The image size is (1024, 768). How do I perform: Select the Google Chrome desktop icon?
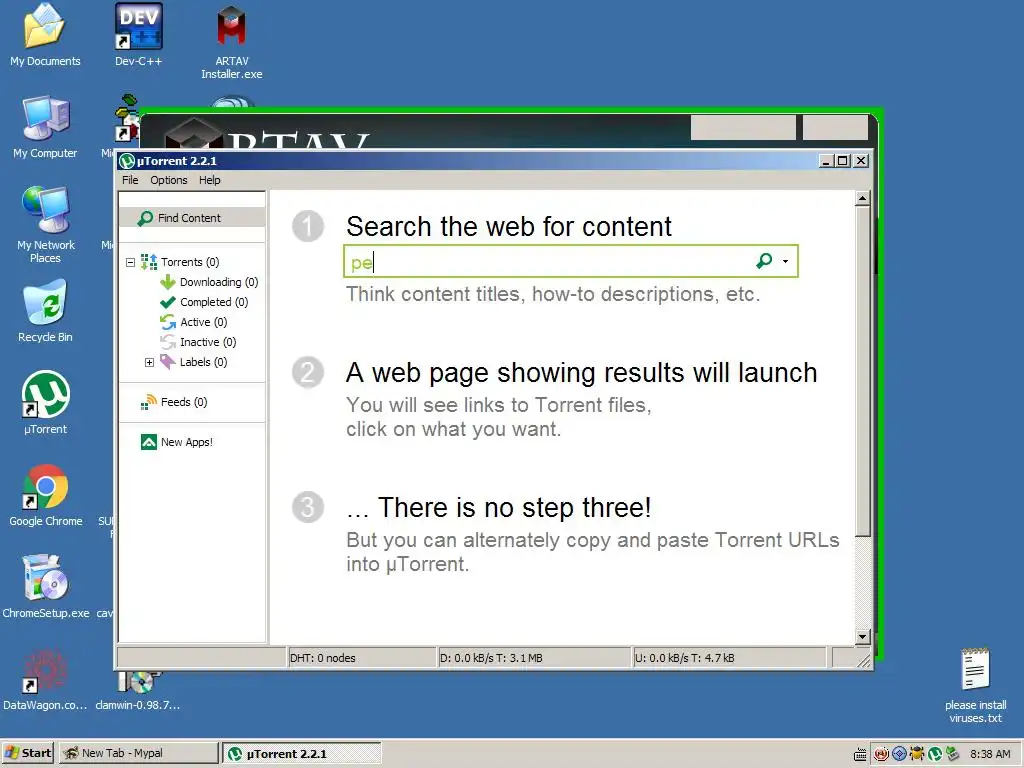pos(46,487)
